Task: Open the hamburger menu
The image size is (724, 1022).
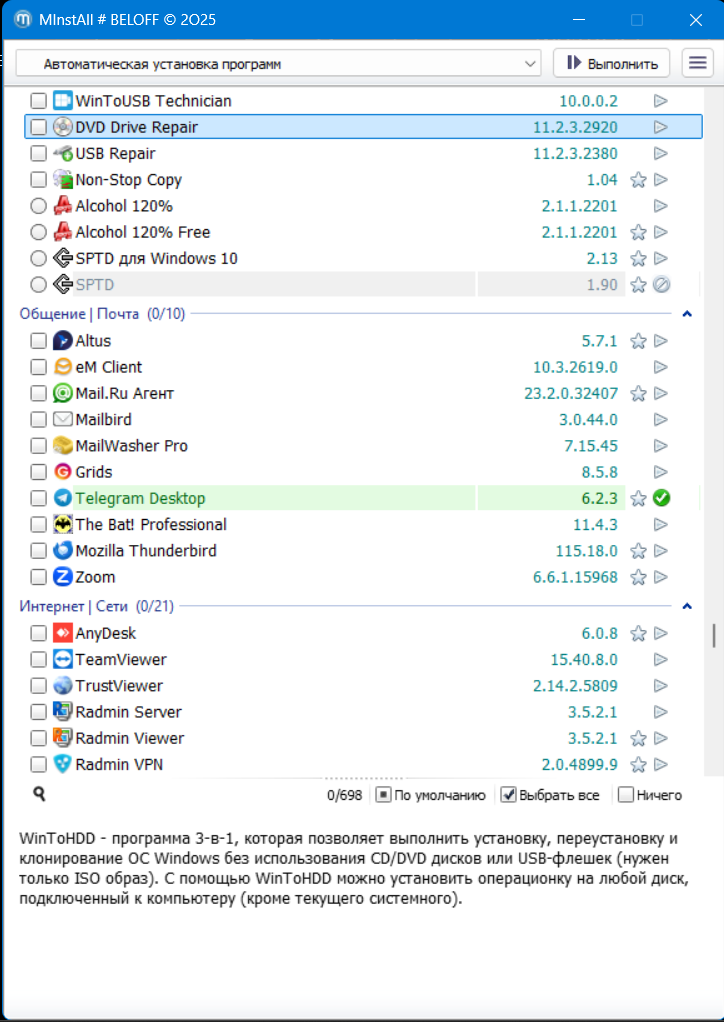Action: (697, 63)
